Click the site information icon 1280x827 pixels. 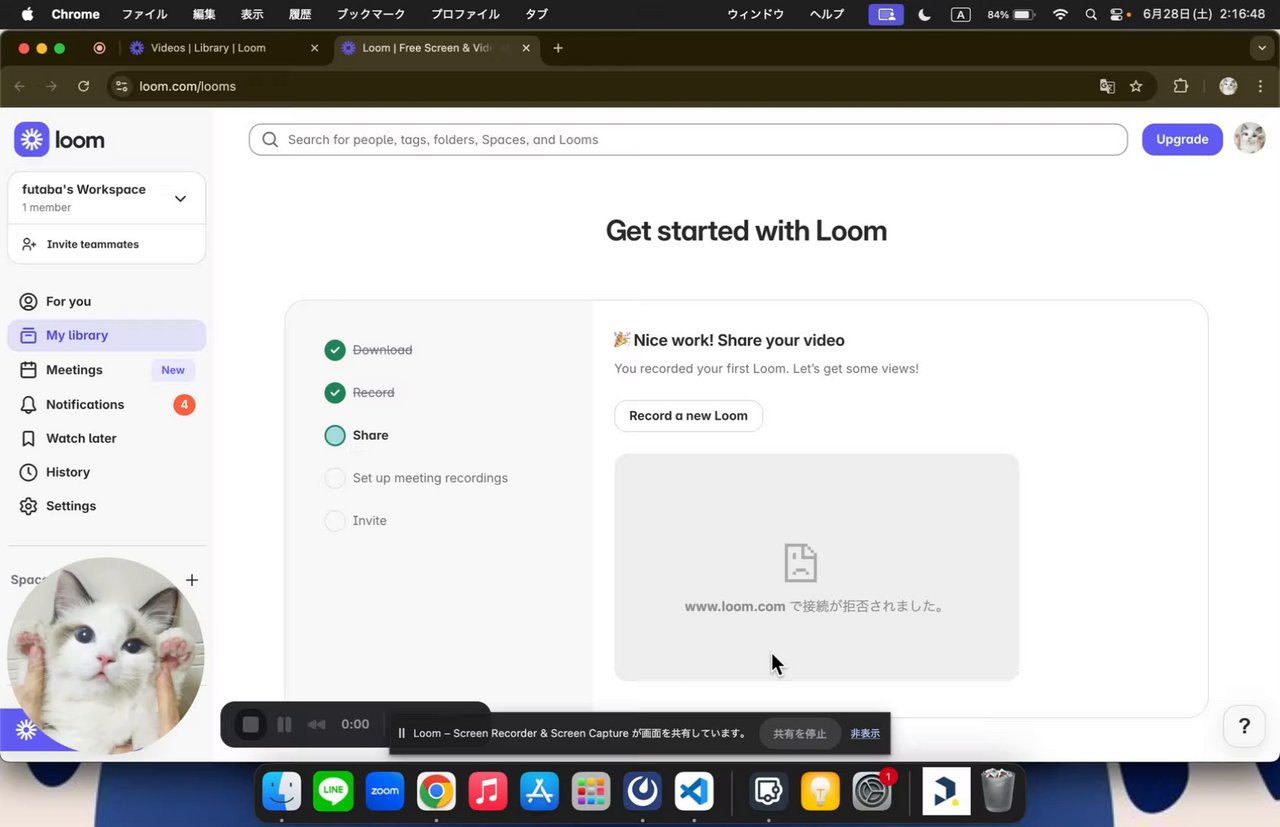[x=121, y=86]
